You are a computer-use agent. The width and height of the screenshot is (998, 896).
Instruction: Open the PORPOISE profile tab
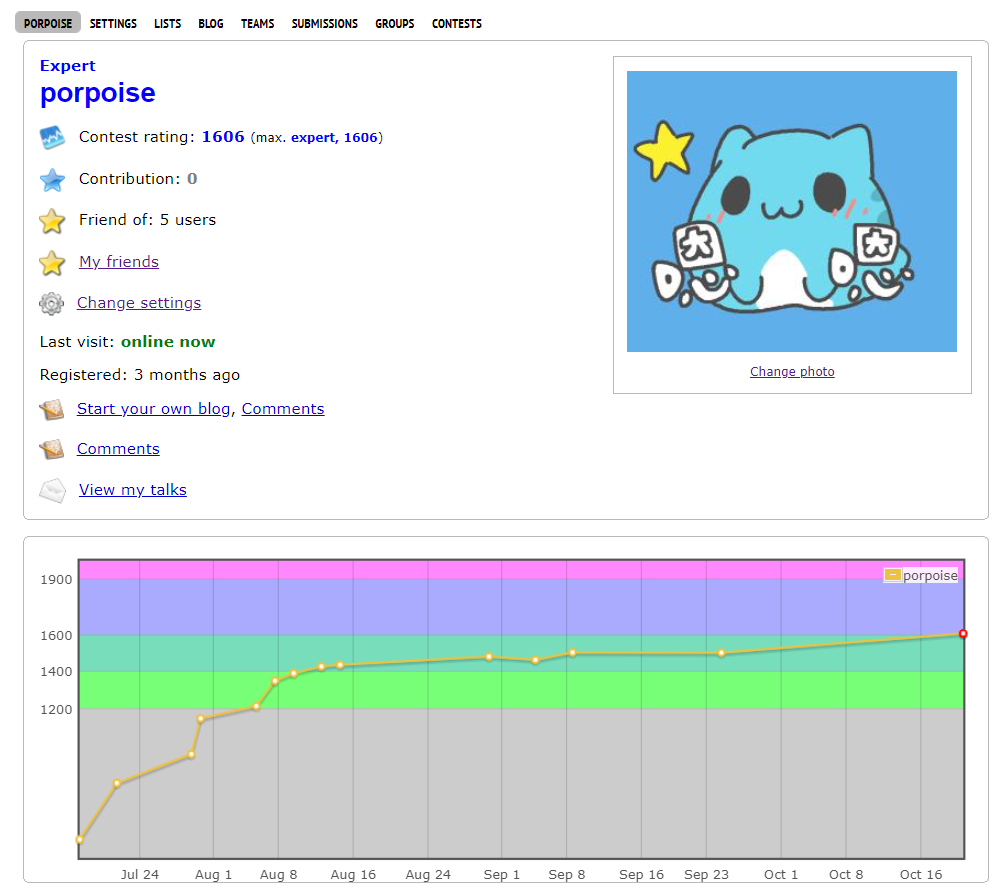click(x=48, y=24)
